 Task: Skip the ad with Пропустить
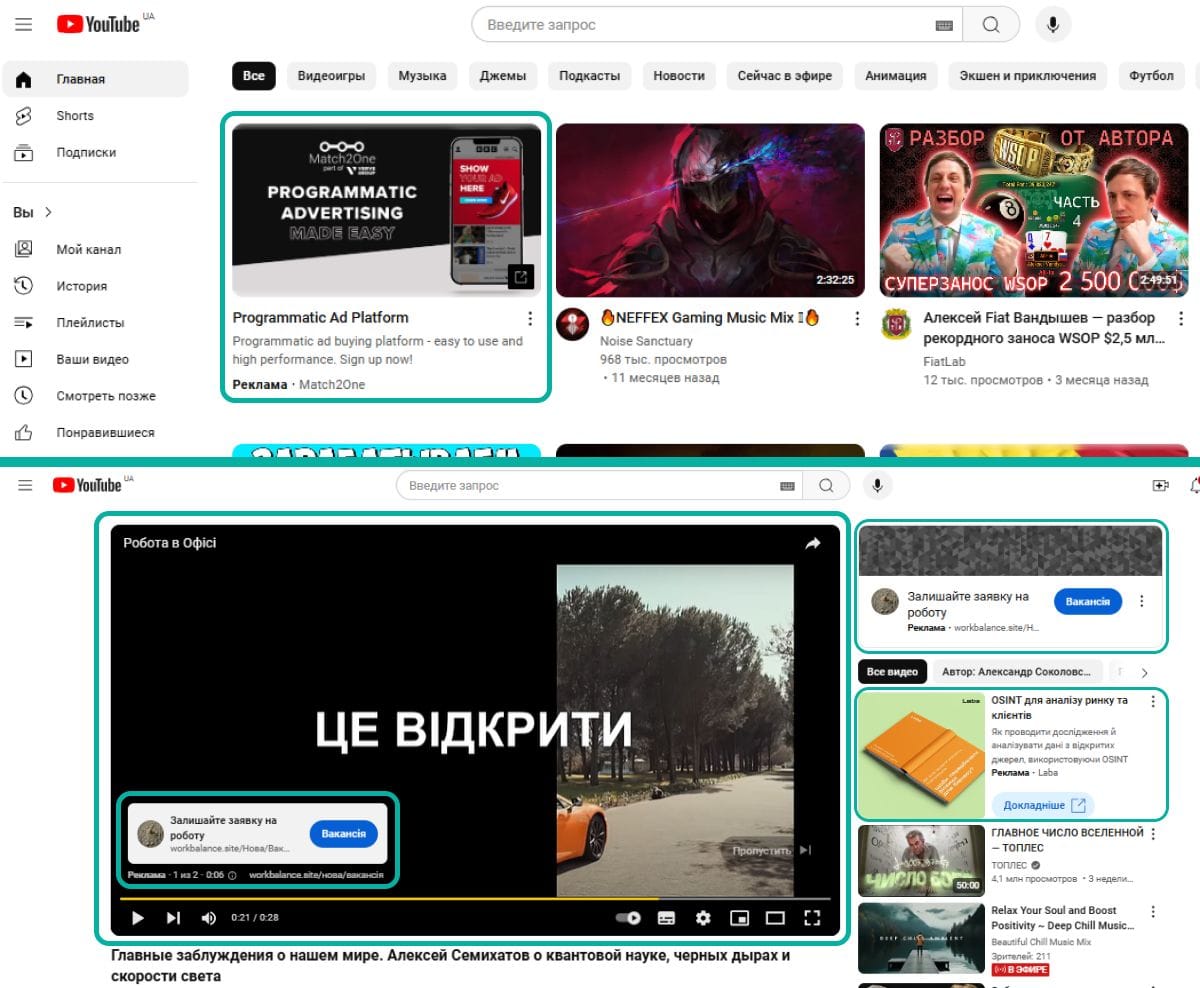771,850
